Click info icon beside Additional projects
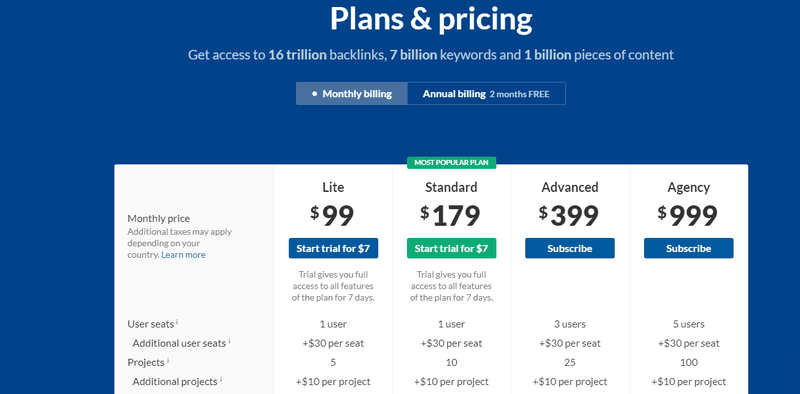The width and height of the screenshot is (800, 394). pos(221,379)
